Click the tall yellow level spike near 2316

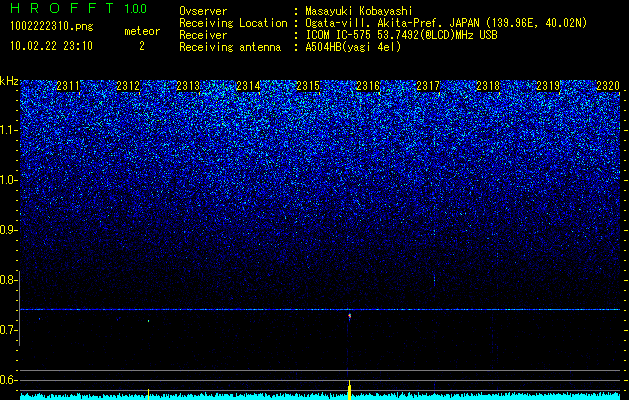(x=349, y=390)
